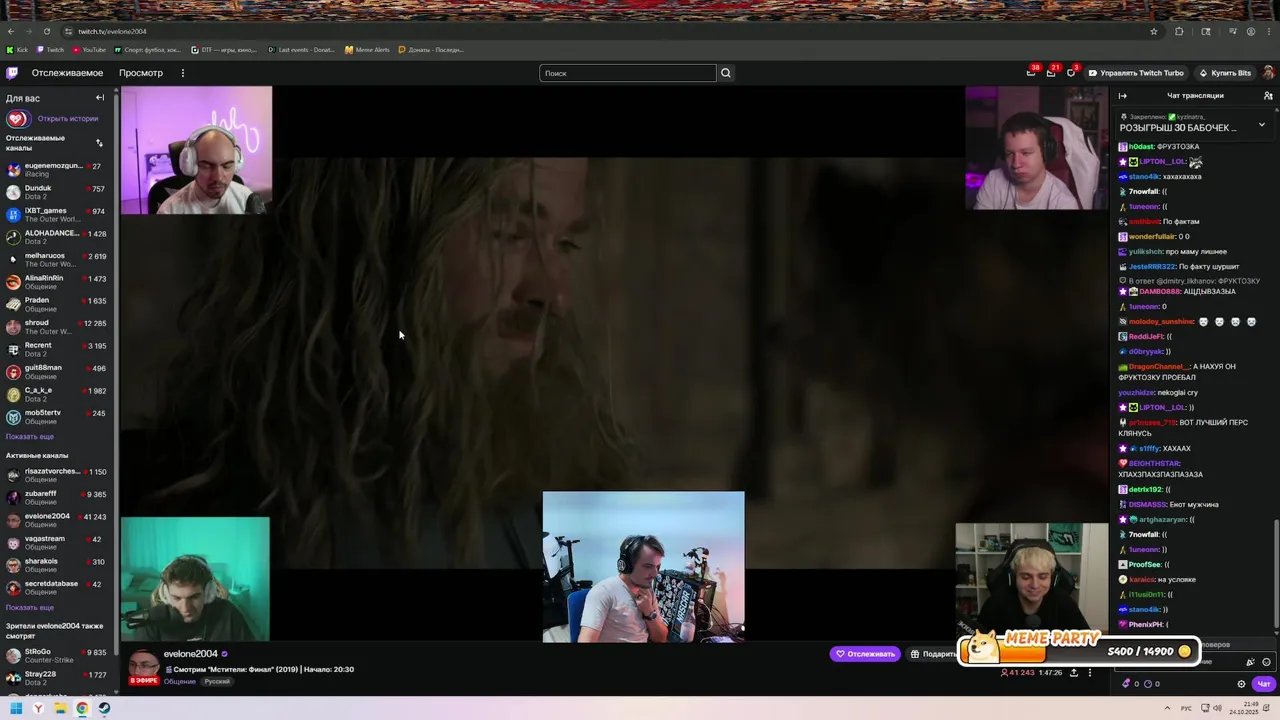The width and height of the screenshot is (1280, 720).
Task: Click the Русский language tag
Action: point(217,681)
